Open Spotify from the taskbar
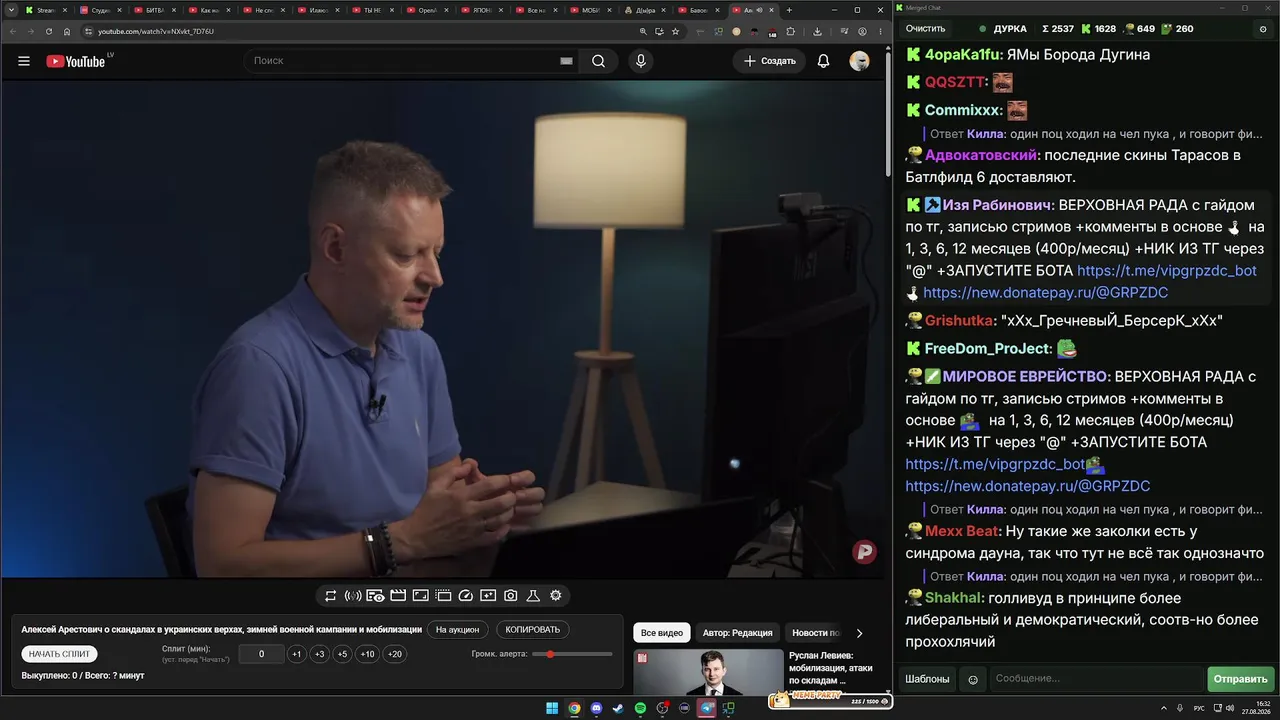This screenshot has width=1280, height=720. point(640,709)
